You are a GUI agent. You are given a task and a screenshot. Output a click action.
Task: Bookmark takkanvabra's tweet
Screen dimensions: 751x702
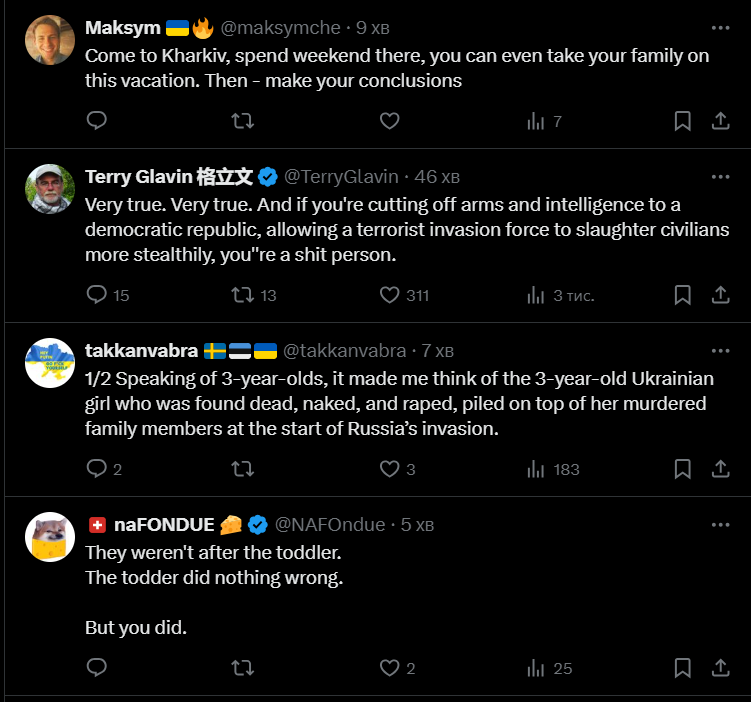pos(683,469)
